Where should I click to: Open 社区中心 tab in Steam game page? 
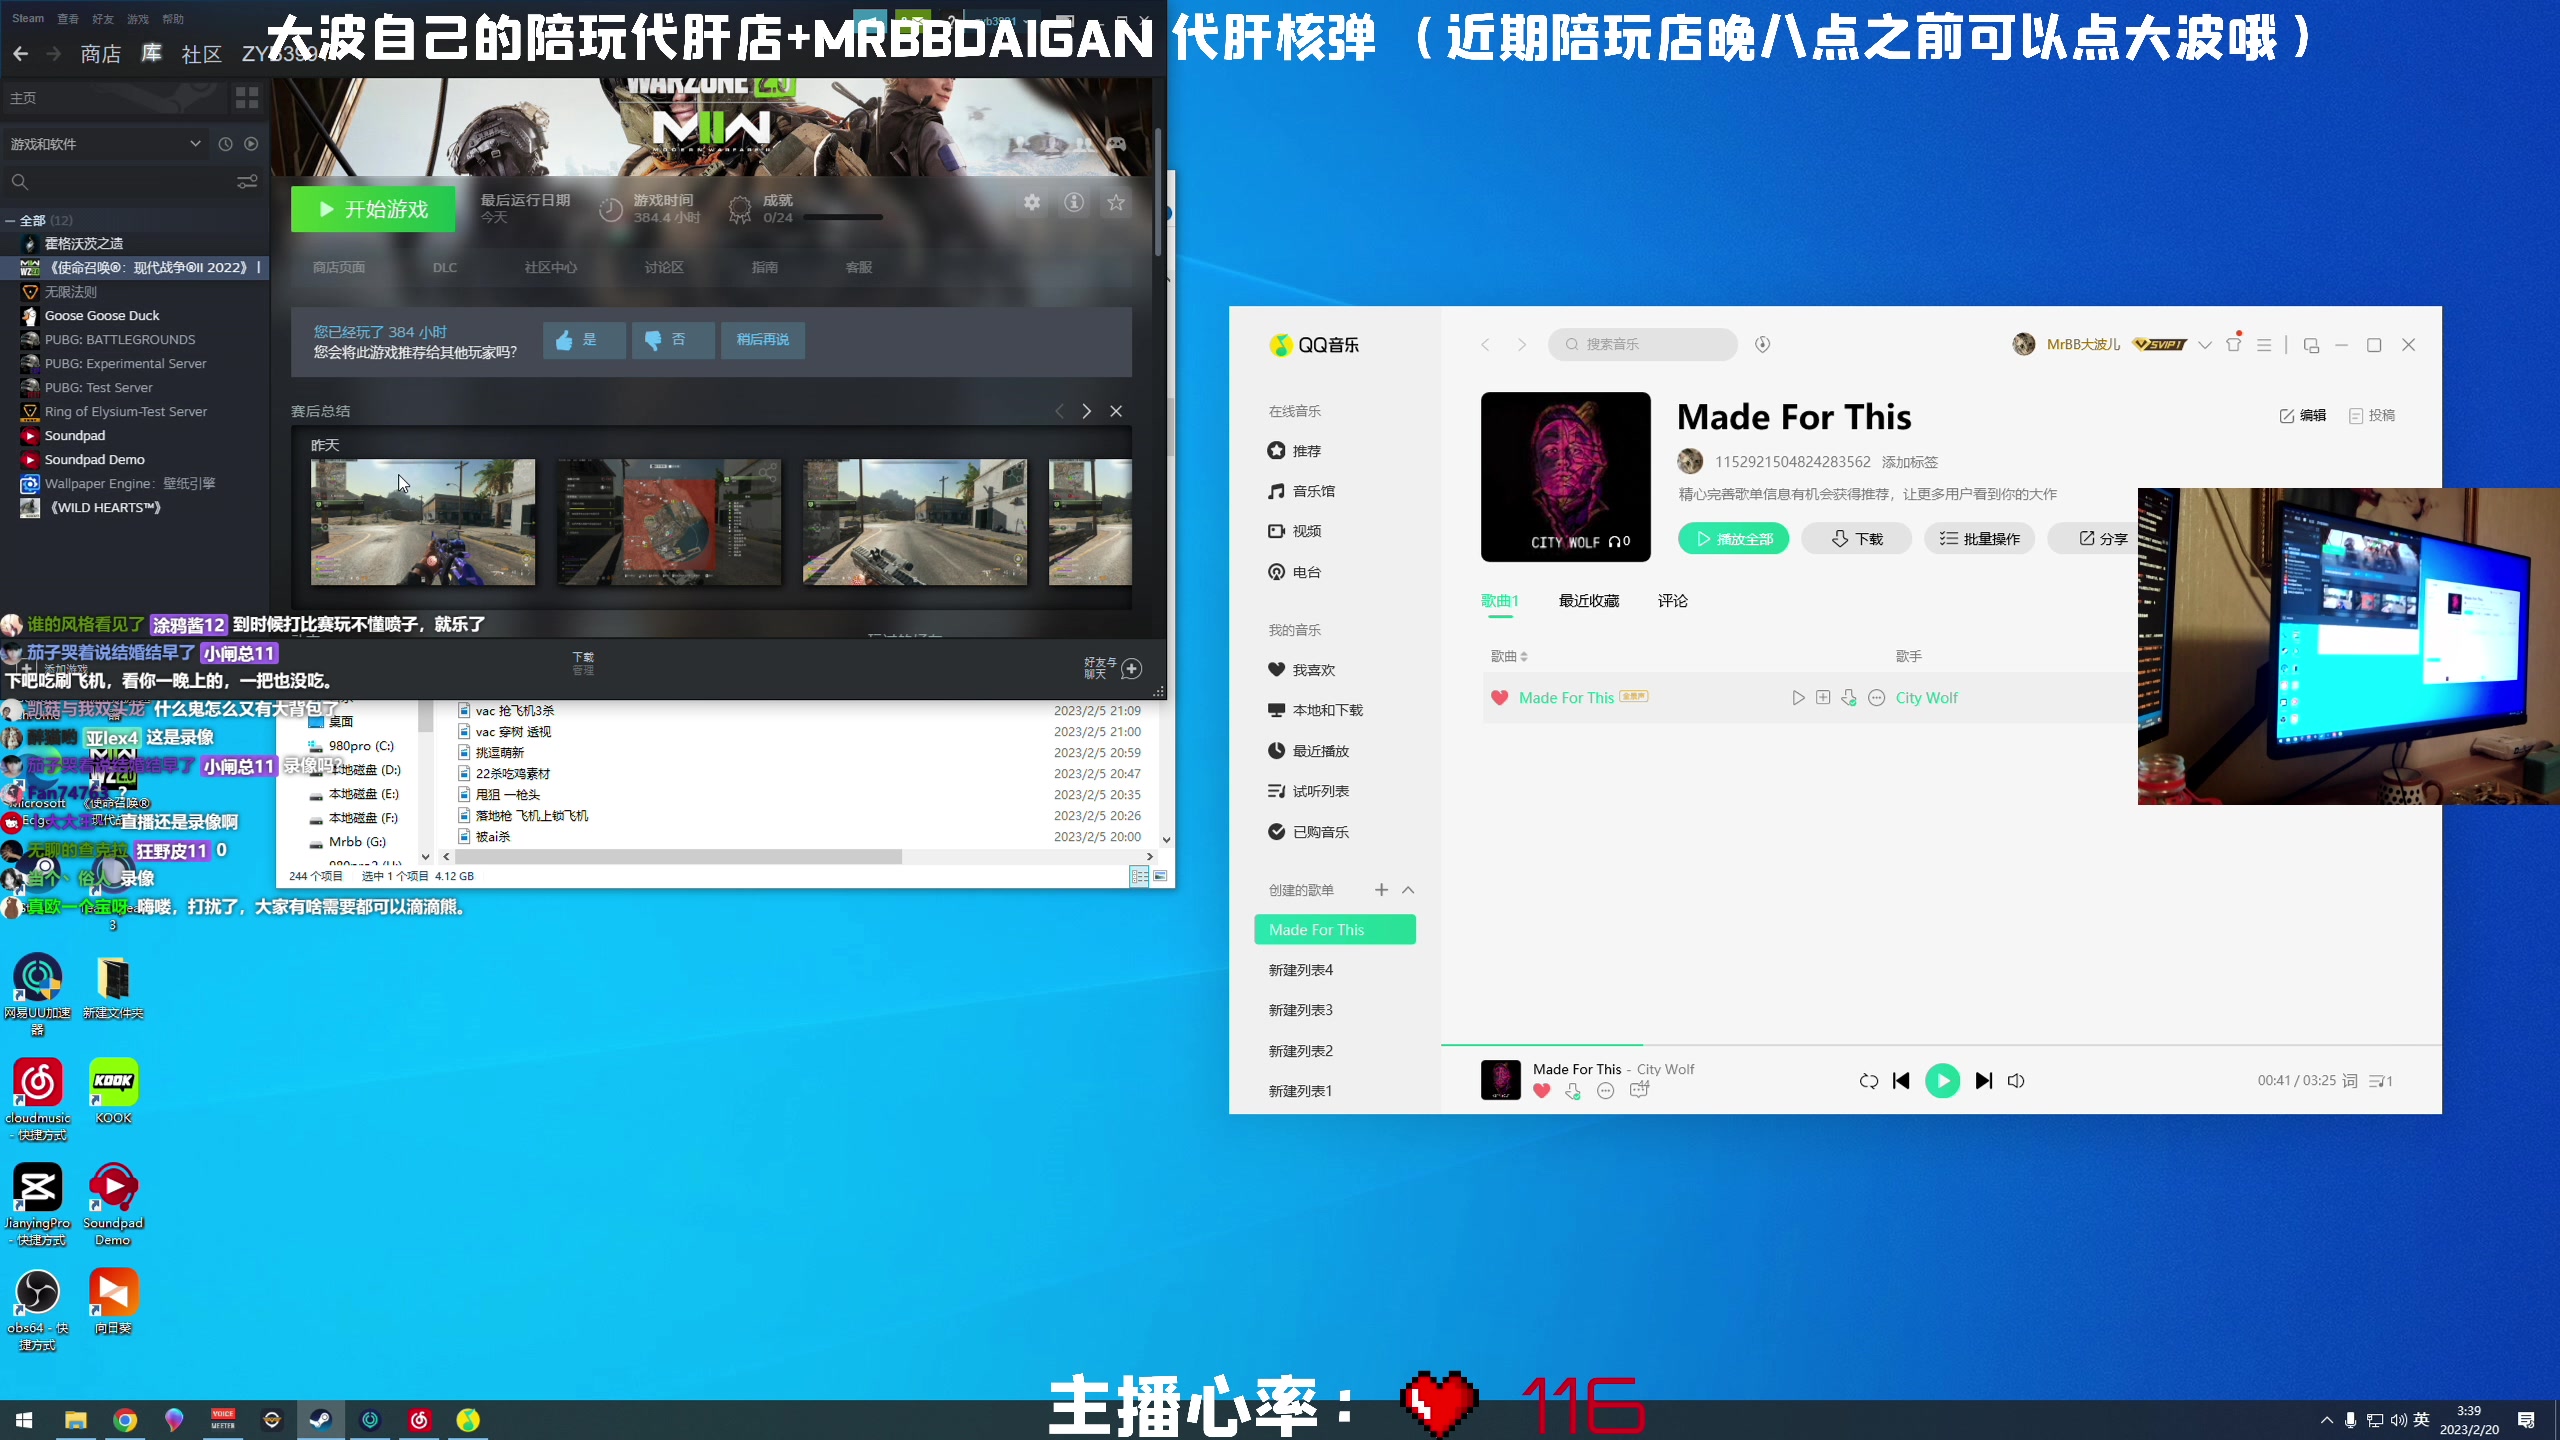point(551,268)
